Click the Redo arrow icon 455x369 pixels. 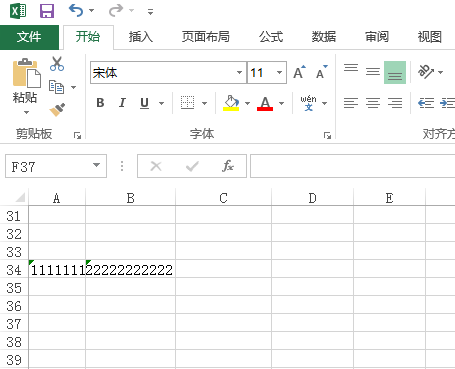coord(116,11)
